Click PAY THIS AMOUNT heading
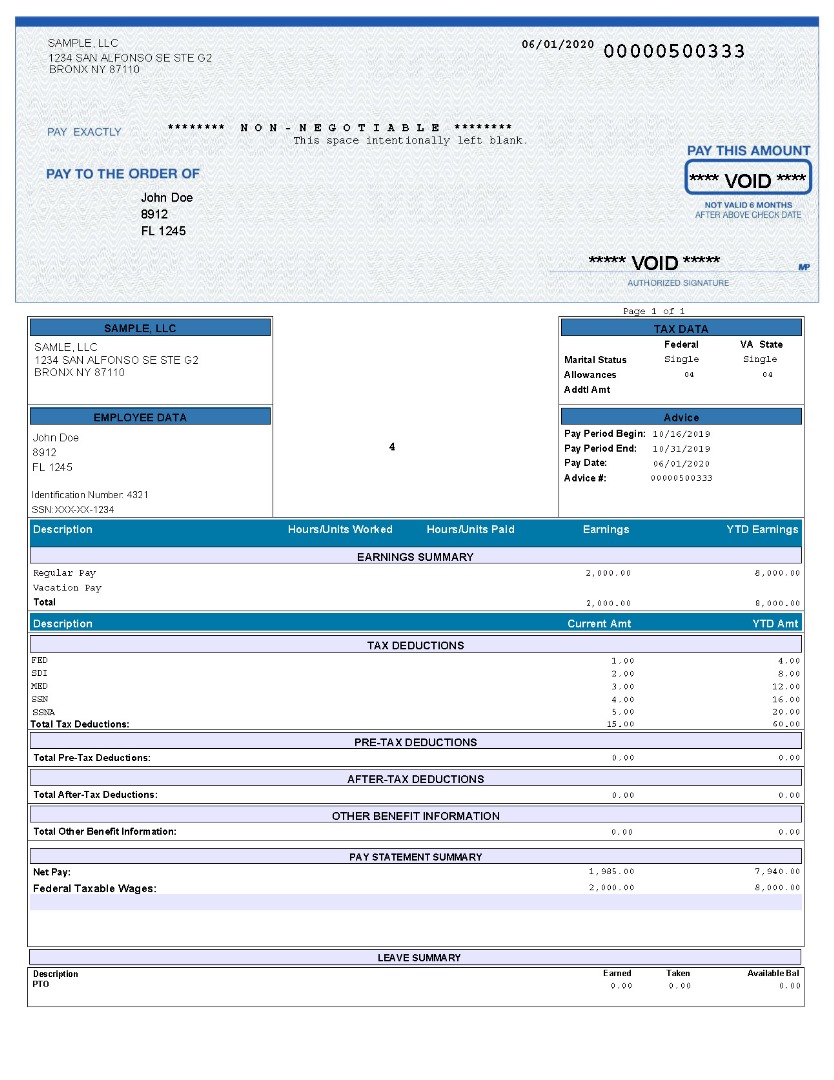Viewport: 834px width, 1080px height. (748, 150)
